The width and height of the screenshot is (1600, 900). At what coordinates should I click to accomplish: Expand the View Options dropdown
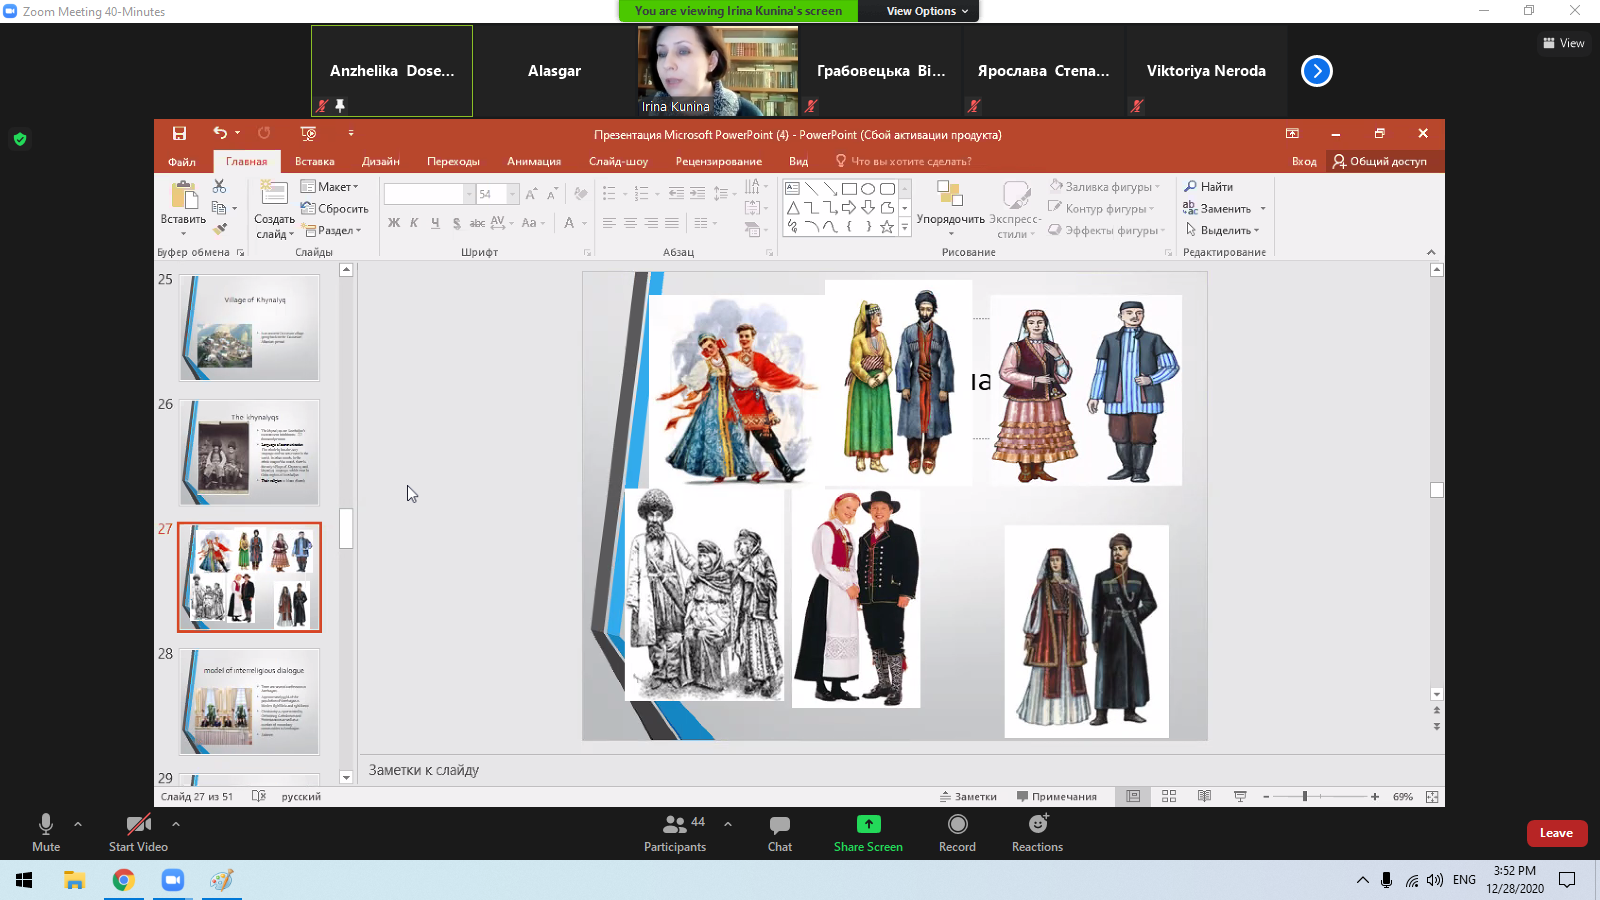tap(927, 11)
